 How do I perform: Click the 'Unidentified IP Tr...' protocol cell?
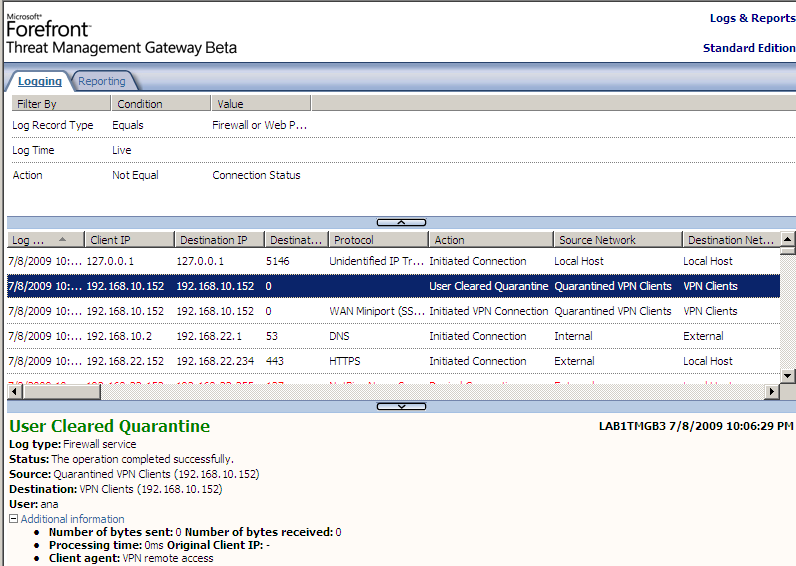376,261
